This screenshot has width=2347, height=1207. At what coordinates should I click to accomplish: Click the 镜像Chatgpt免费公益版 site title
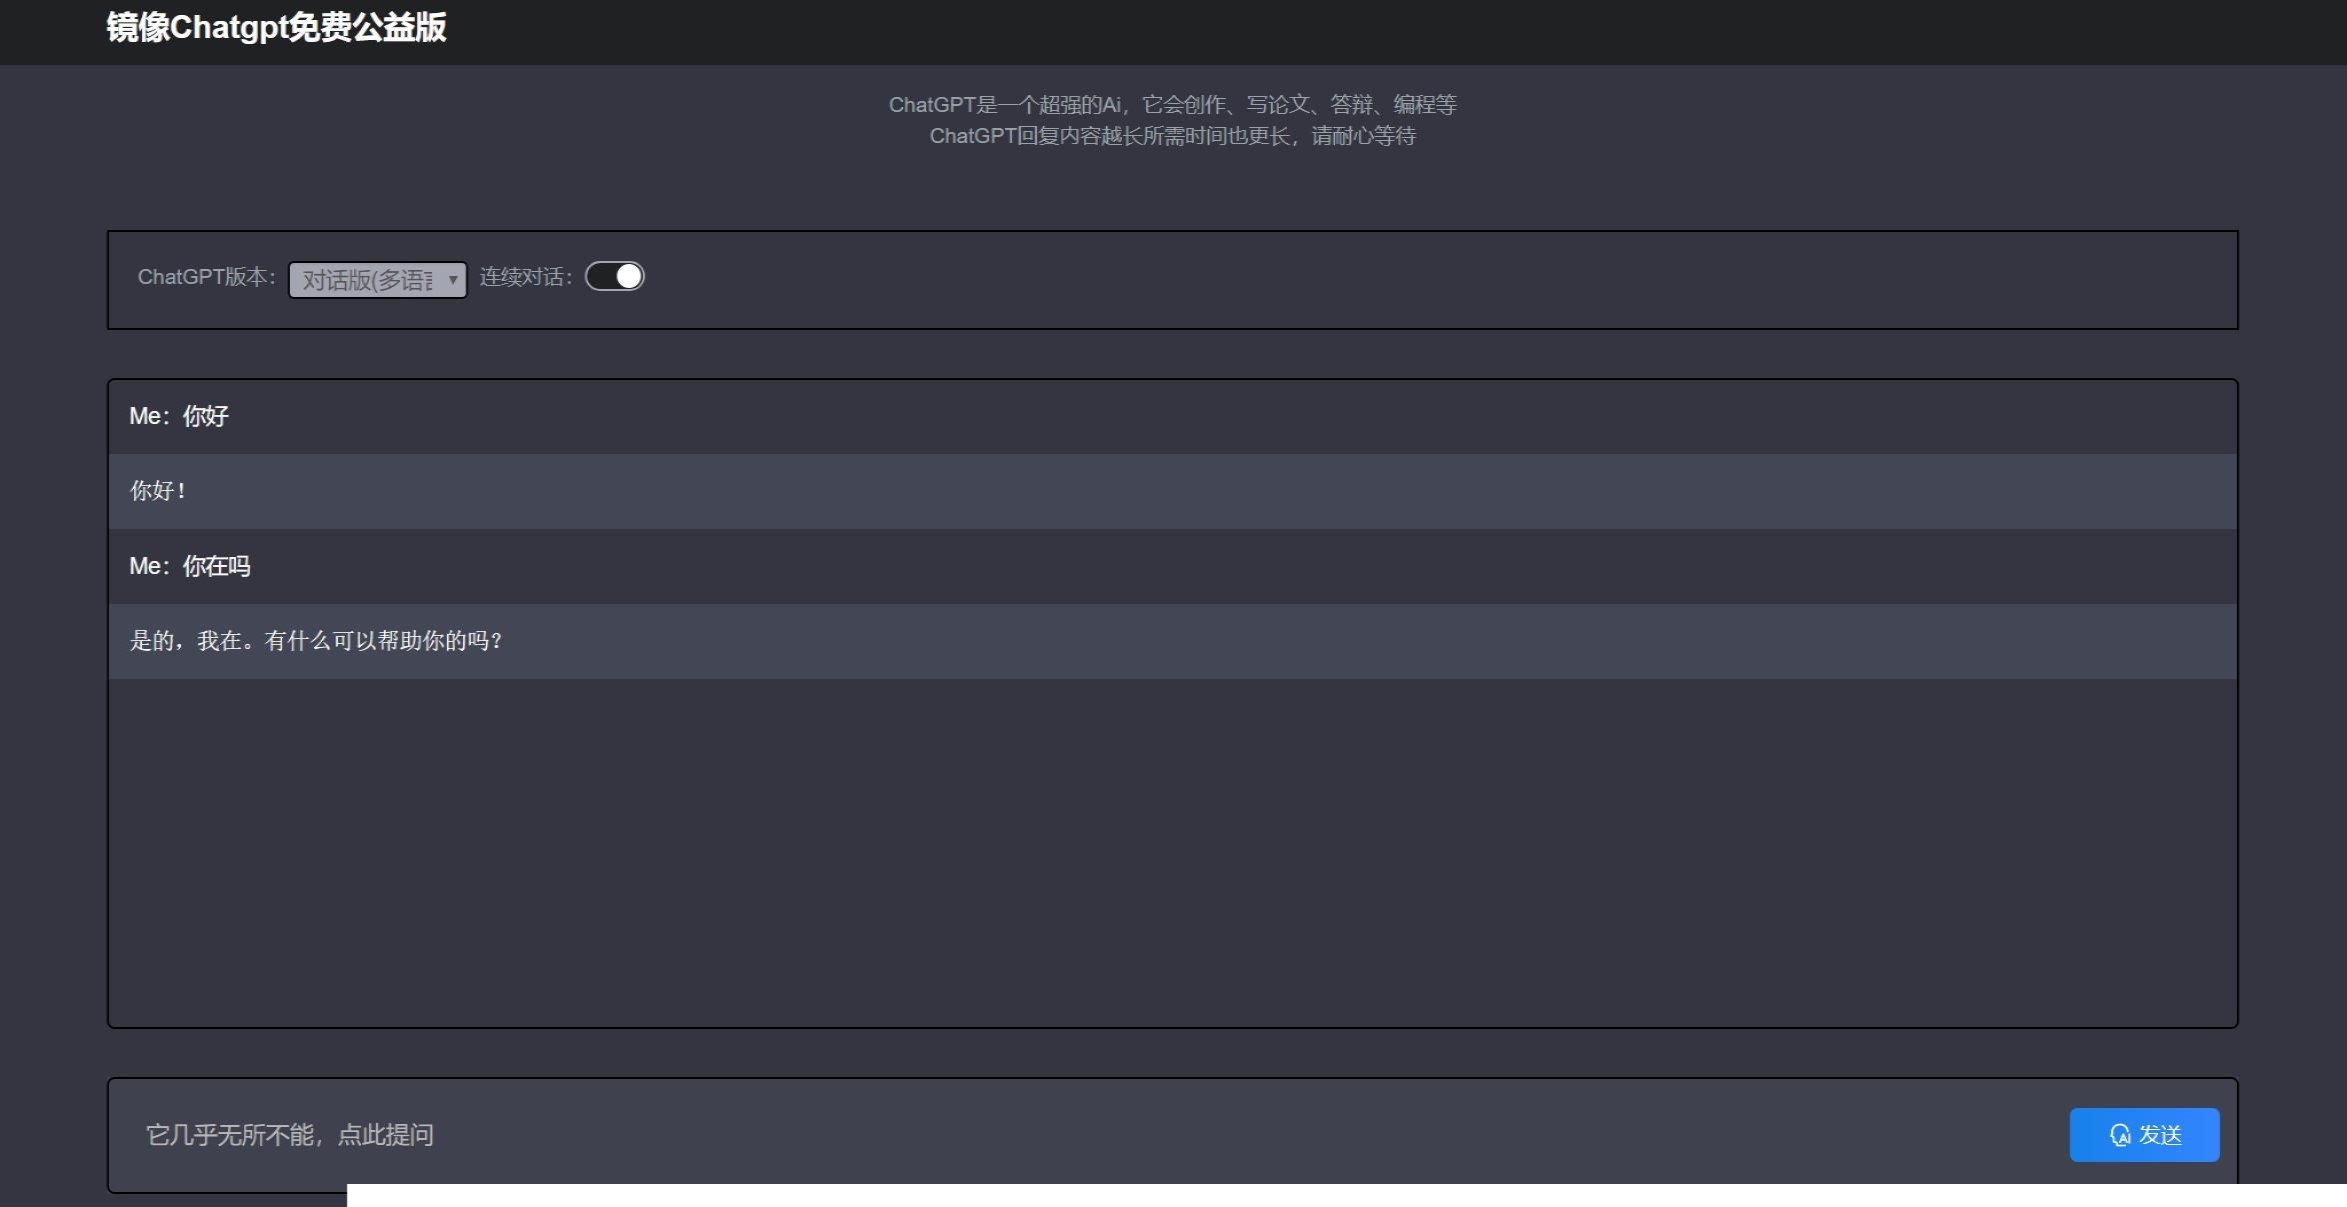pos(276,27)
